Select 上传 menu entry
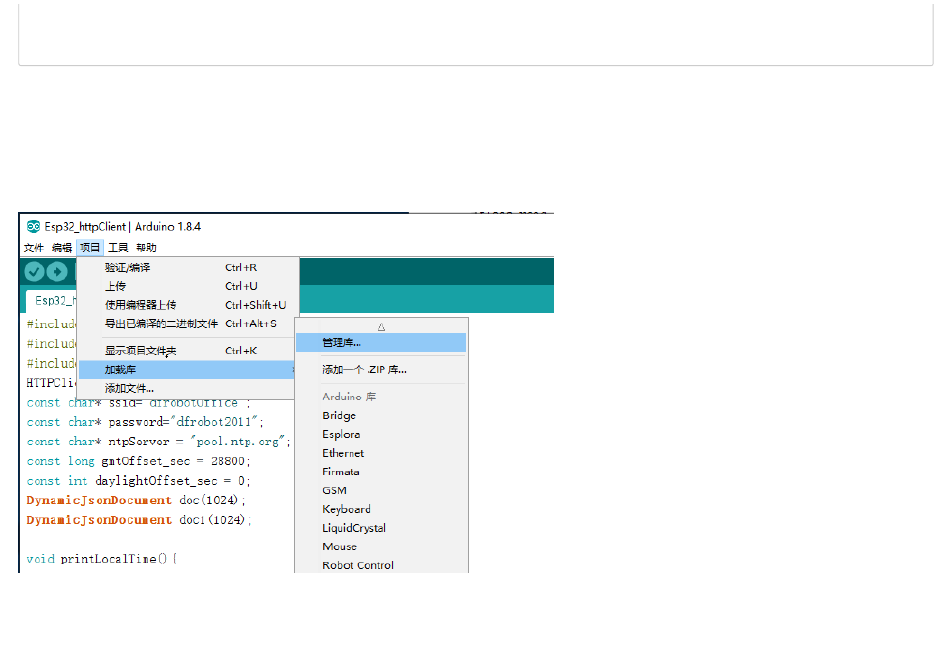The image size is (950, 654). tap(188, 286)
